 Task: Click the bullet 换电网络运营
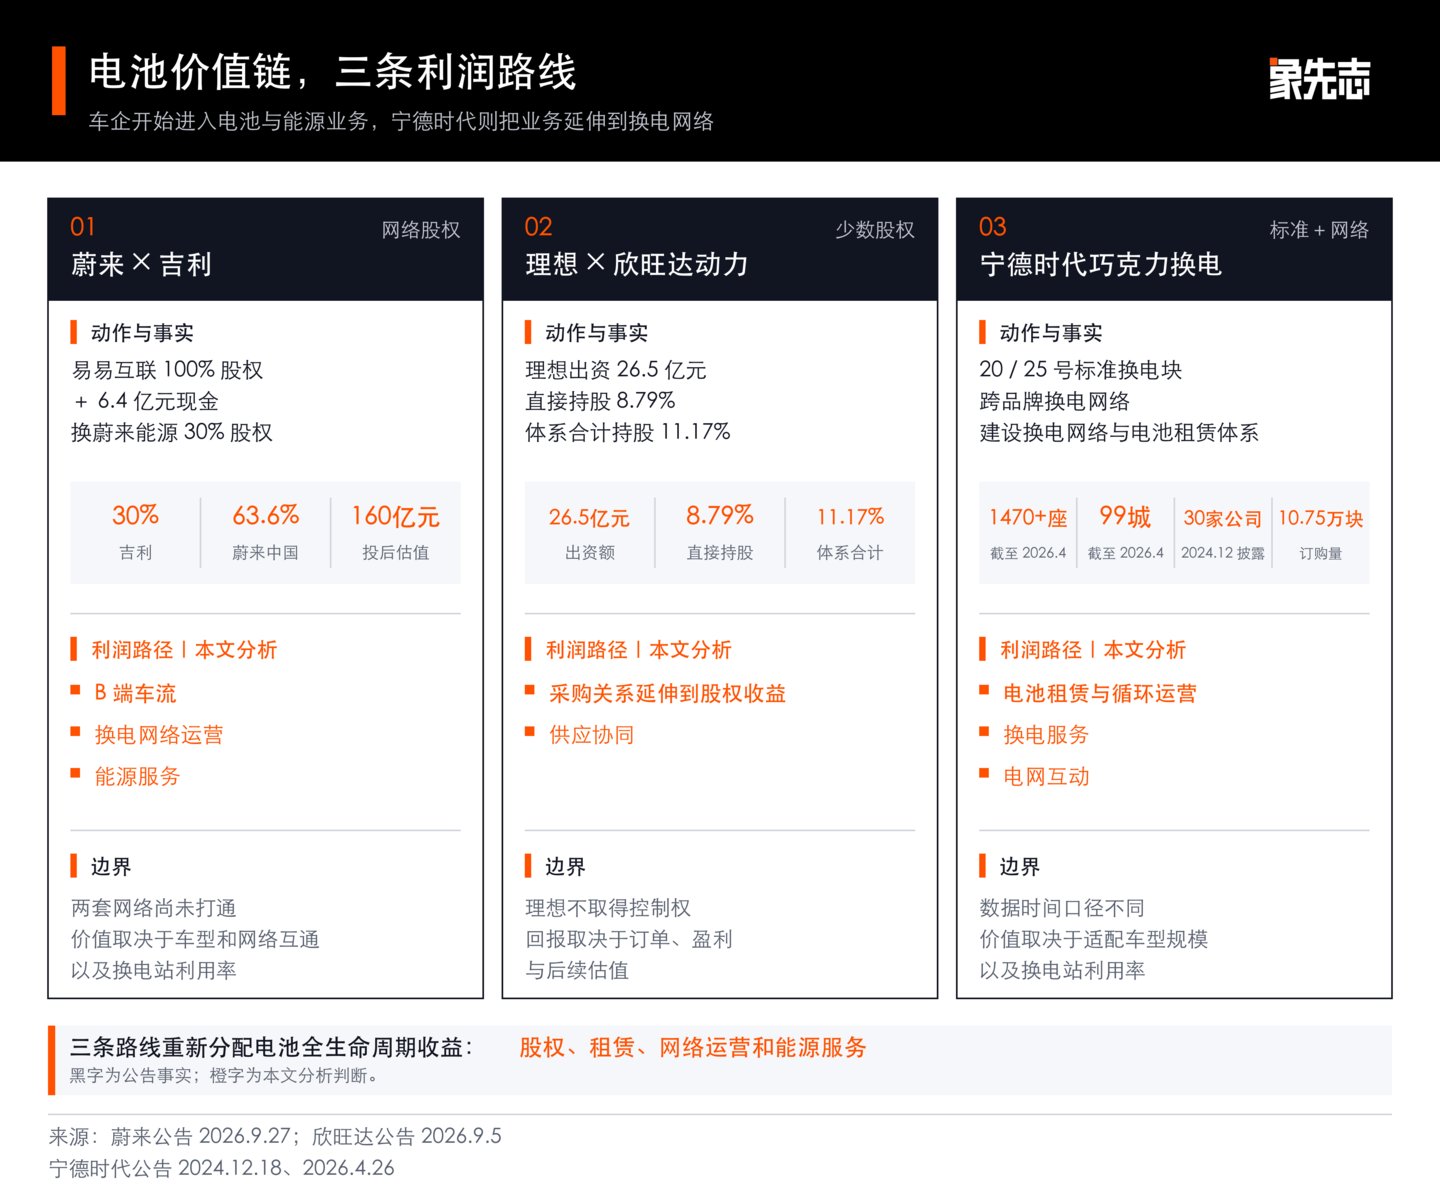click(x=158, y=735)
